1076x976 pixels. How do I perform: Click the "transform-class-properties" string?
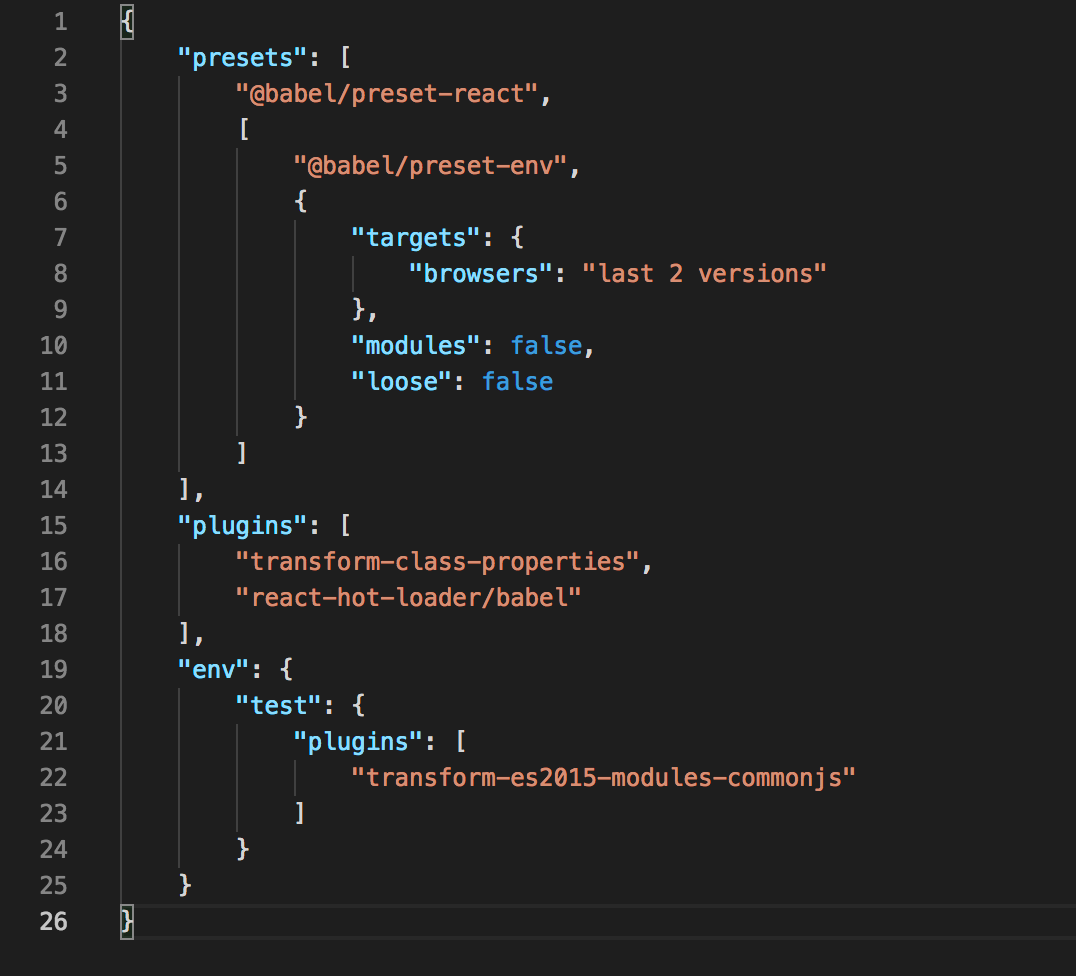440,561
